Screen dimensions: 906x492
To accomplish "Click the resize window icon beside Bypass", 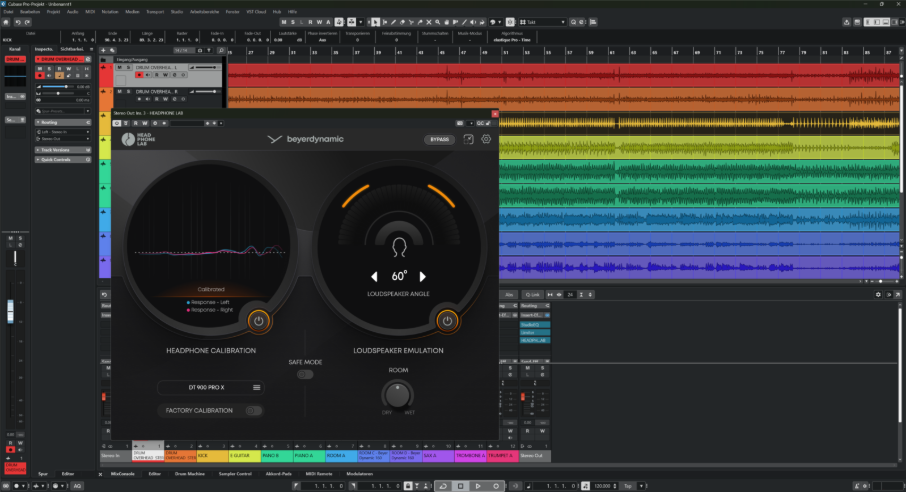I will click(469, 139).
